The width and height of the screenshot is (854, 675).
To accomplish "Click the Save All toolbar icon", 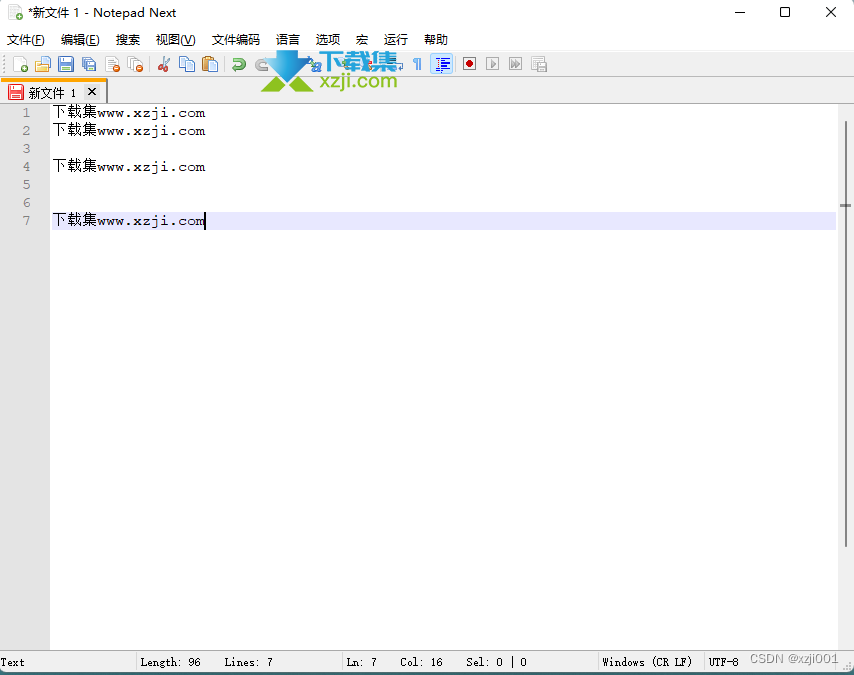I will pyautogui.click(x=86, y=64).
